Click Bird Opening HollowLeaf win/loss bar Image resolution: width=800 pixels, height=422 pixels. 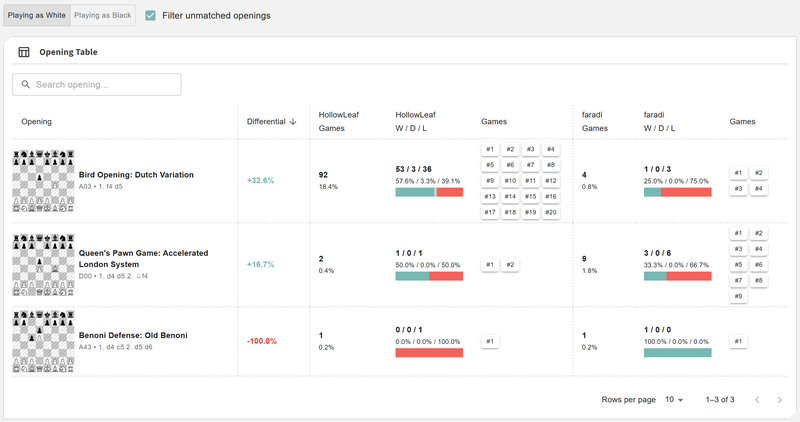pos(429,192)
